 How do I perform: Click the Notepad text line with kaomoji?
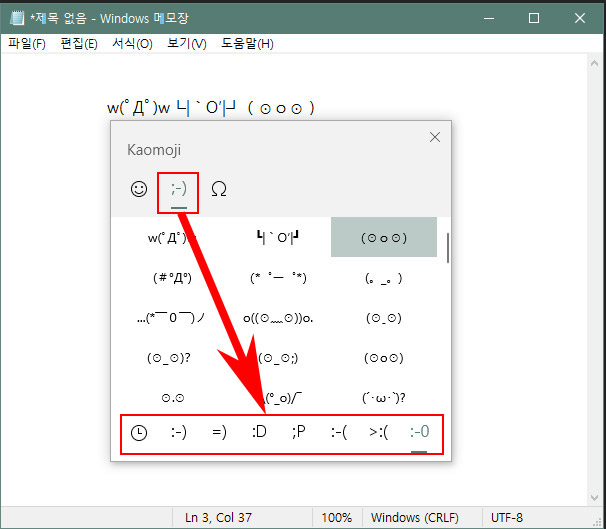[x=211, y=108]
